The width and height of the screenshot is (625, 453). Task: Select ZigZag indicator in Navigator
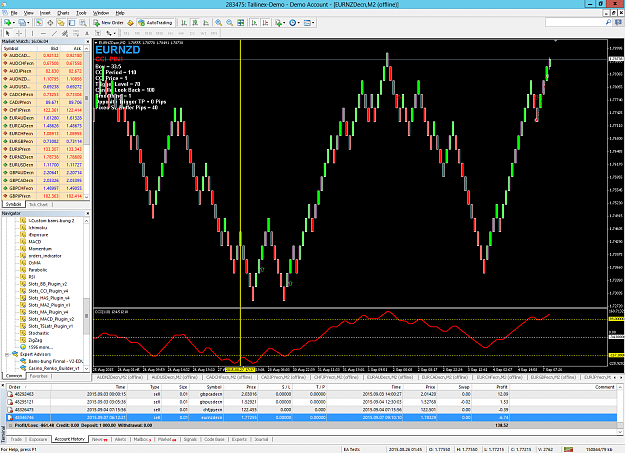(35, 340)
